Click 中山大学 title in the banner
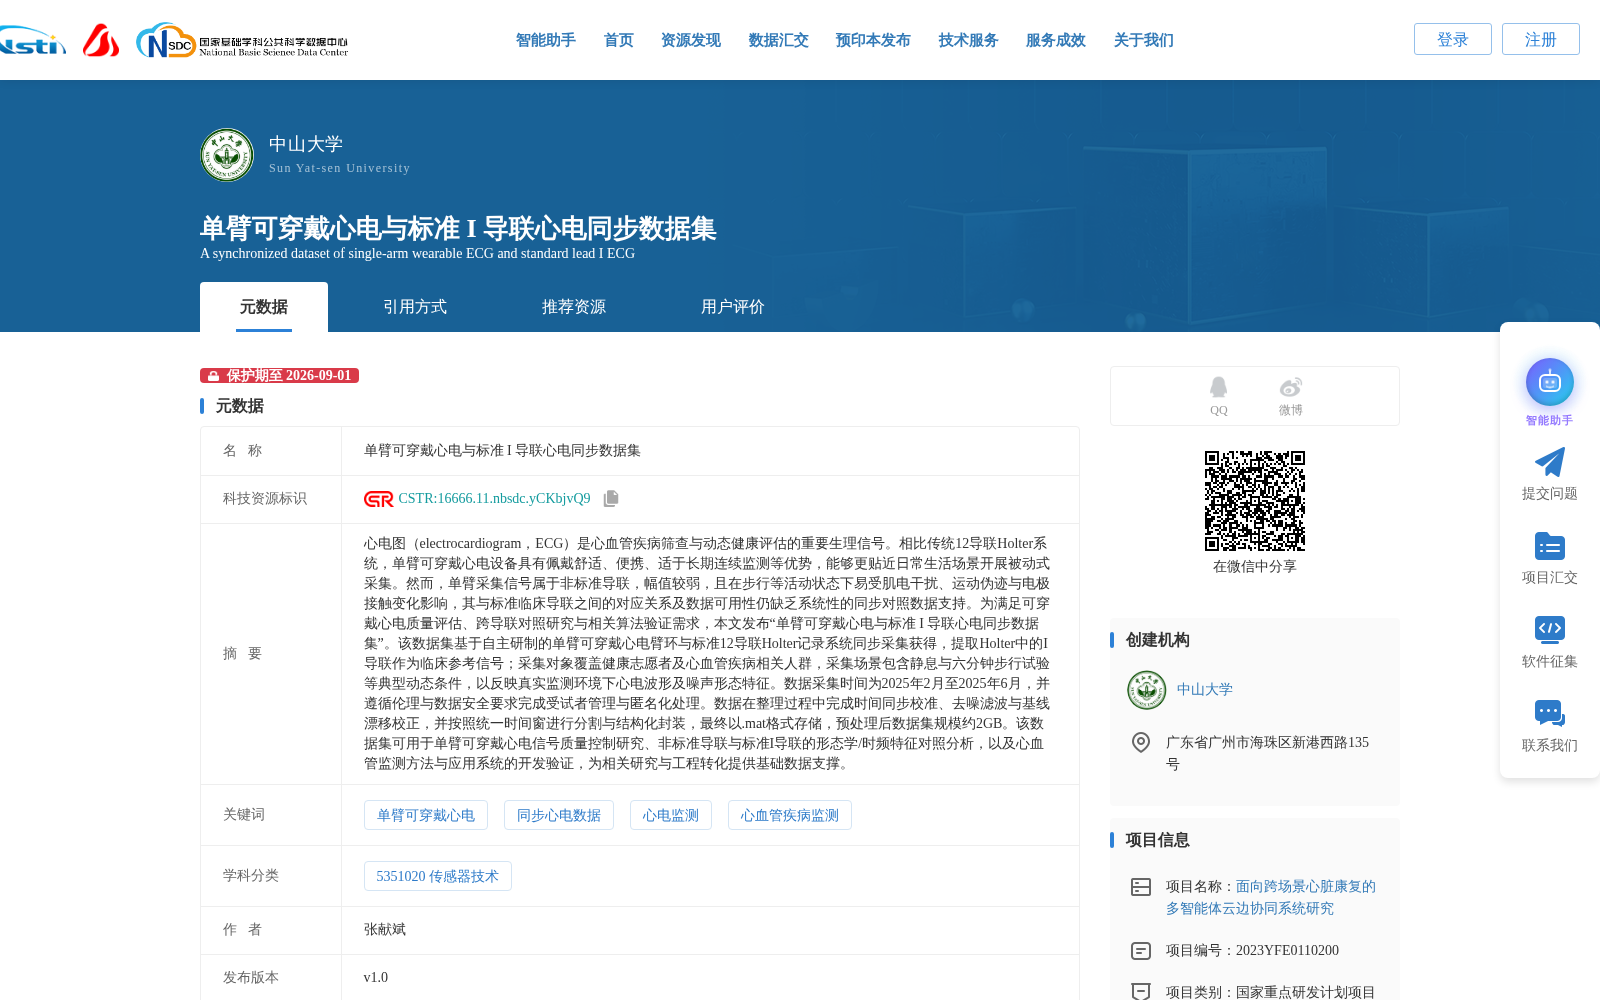1600x1000 pixels. click(x=306, y=144)
